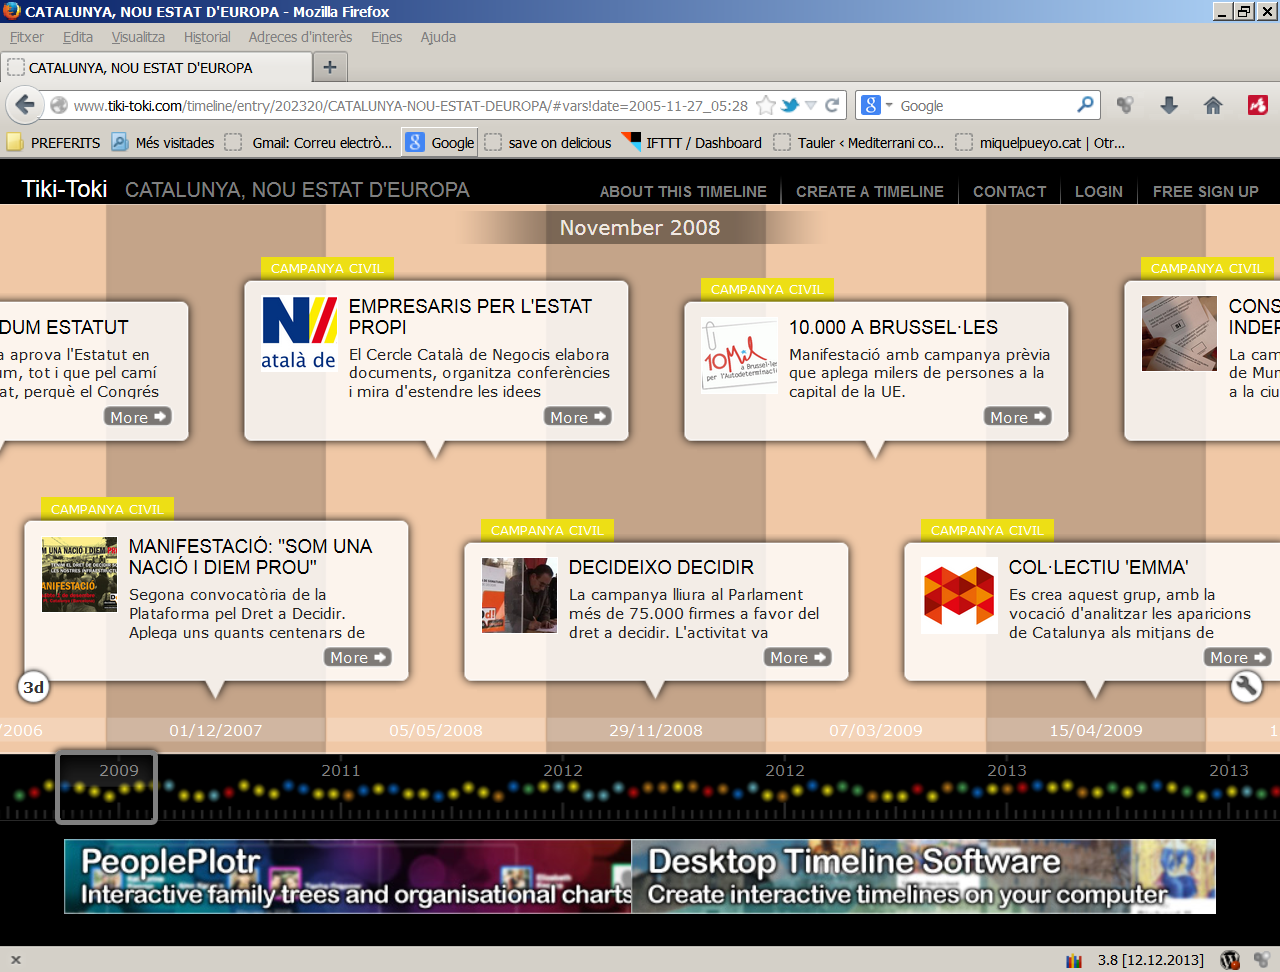Click the wrench settings icon on timeline

[x=1246, y=686]
